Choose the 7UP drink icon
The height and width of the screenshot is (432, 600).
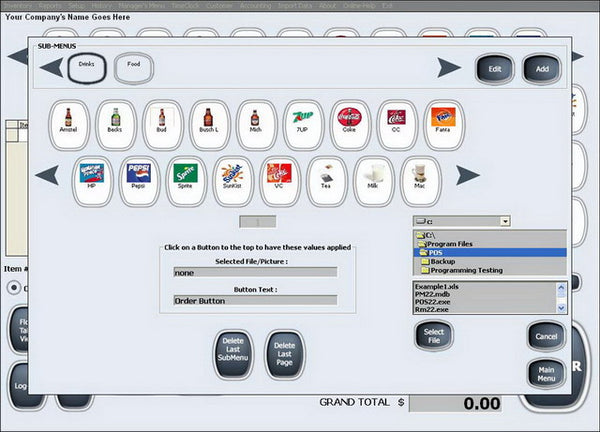(x=302, y=125)
